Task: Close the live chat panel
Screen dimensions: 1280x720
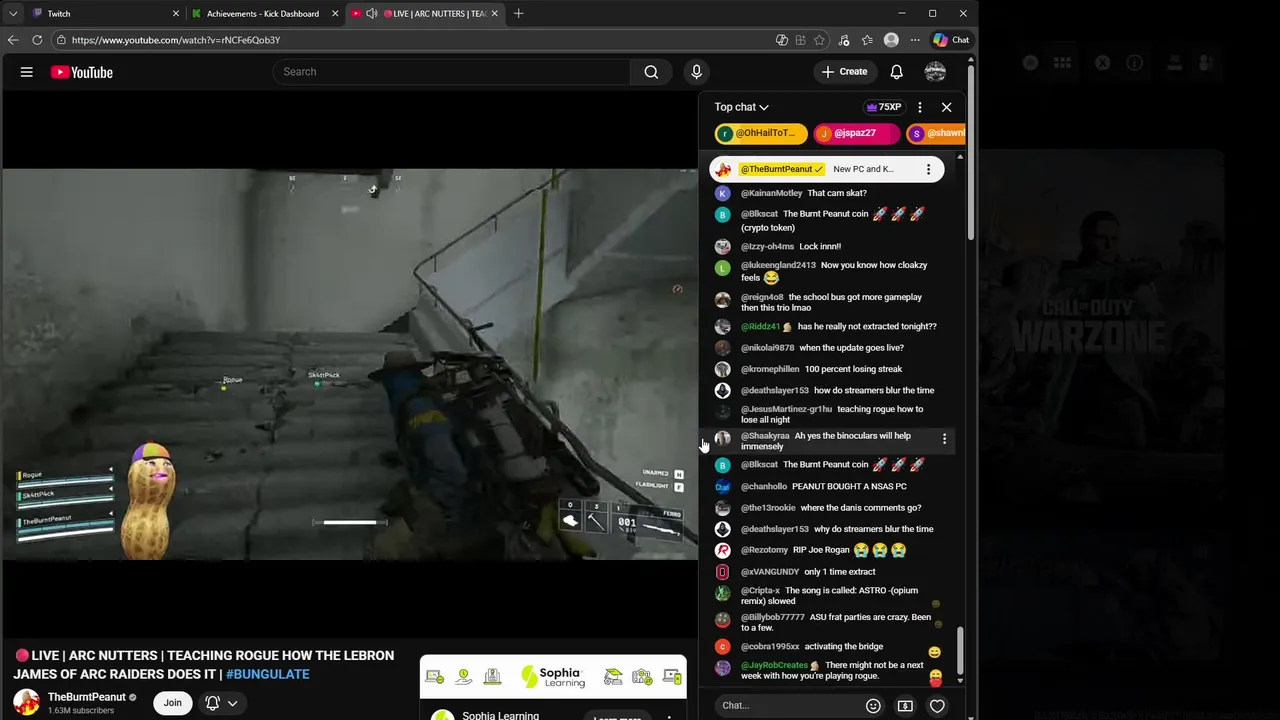Action: pos(947,107)
